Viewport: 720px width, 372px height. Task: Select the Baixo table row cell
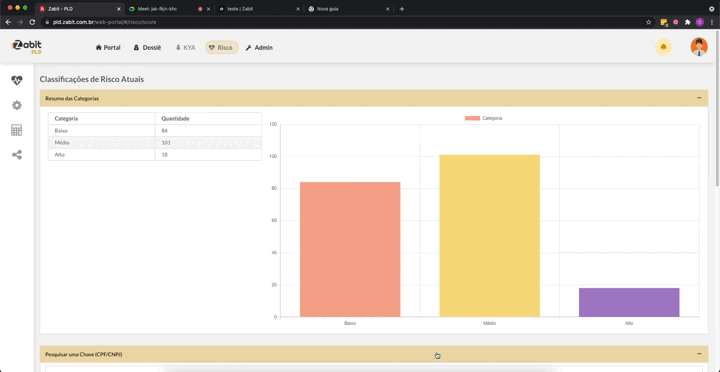(101, 131)
